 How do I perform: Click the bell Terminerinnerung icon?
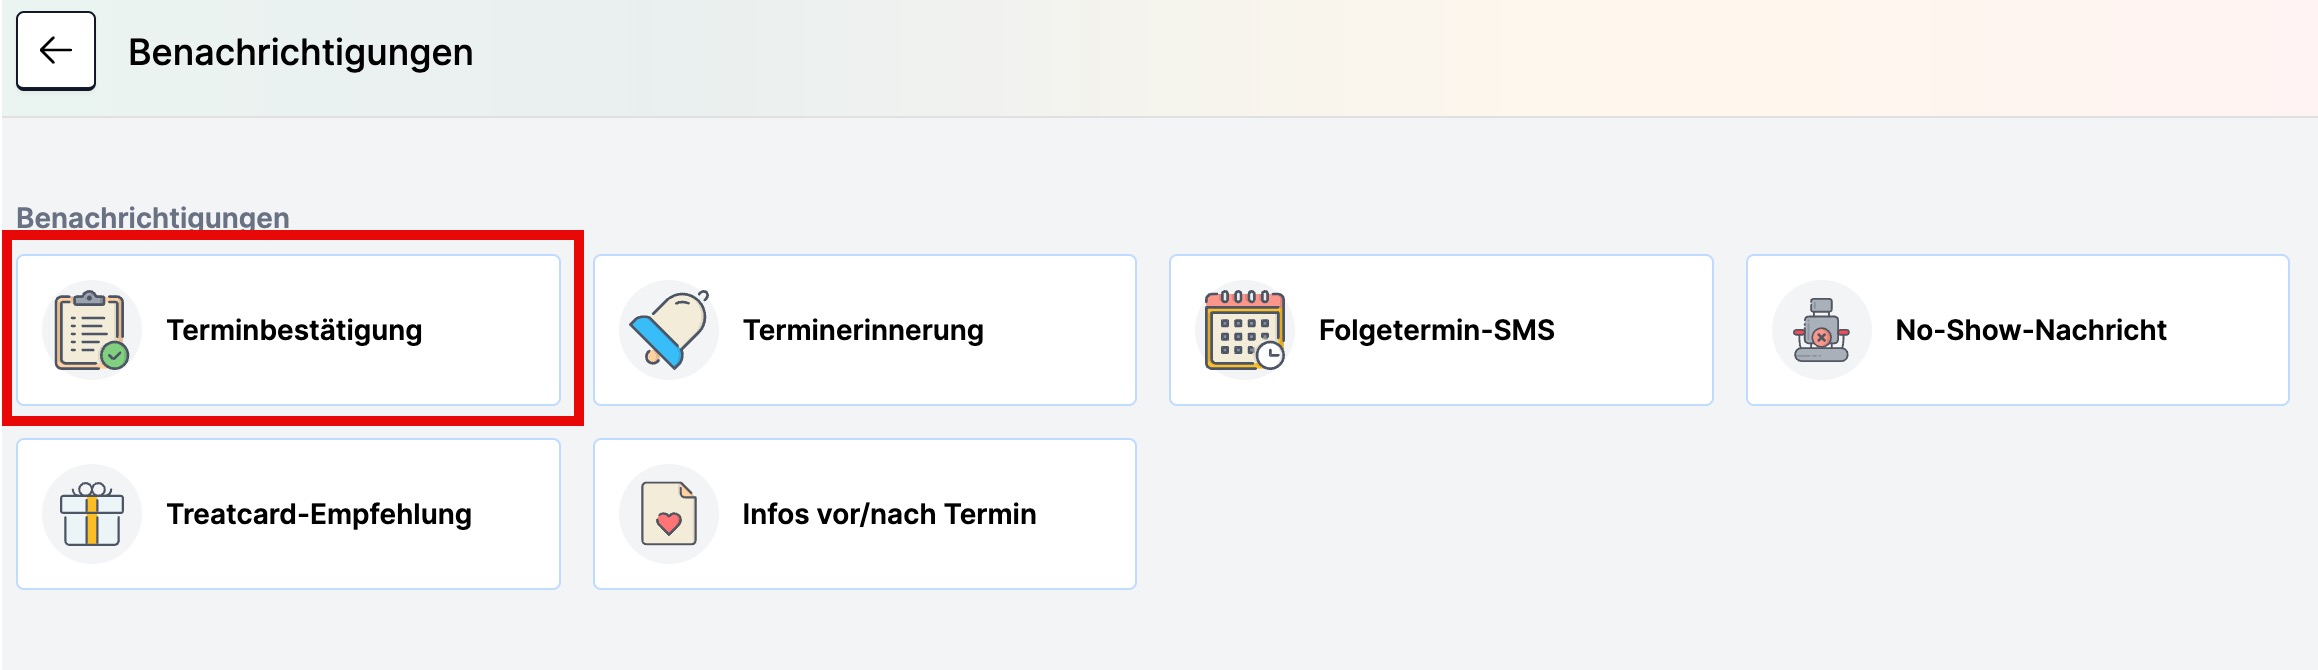click(669, 330)
